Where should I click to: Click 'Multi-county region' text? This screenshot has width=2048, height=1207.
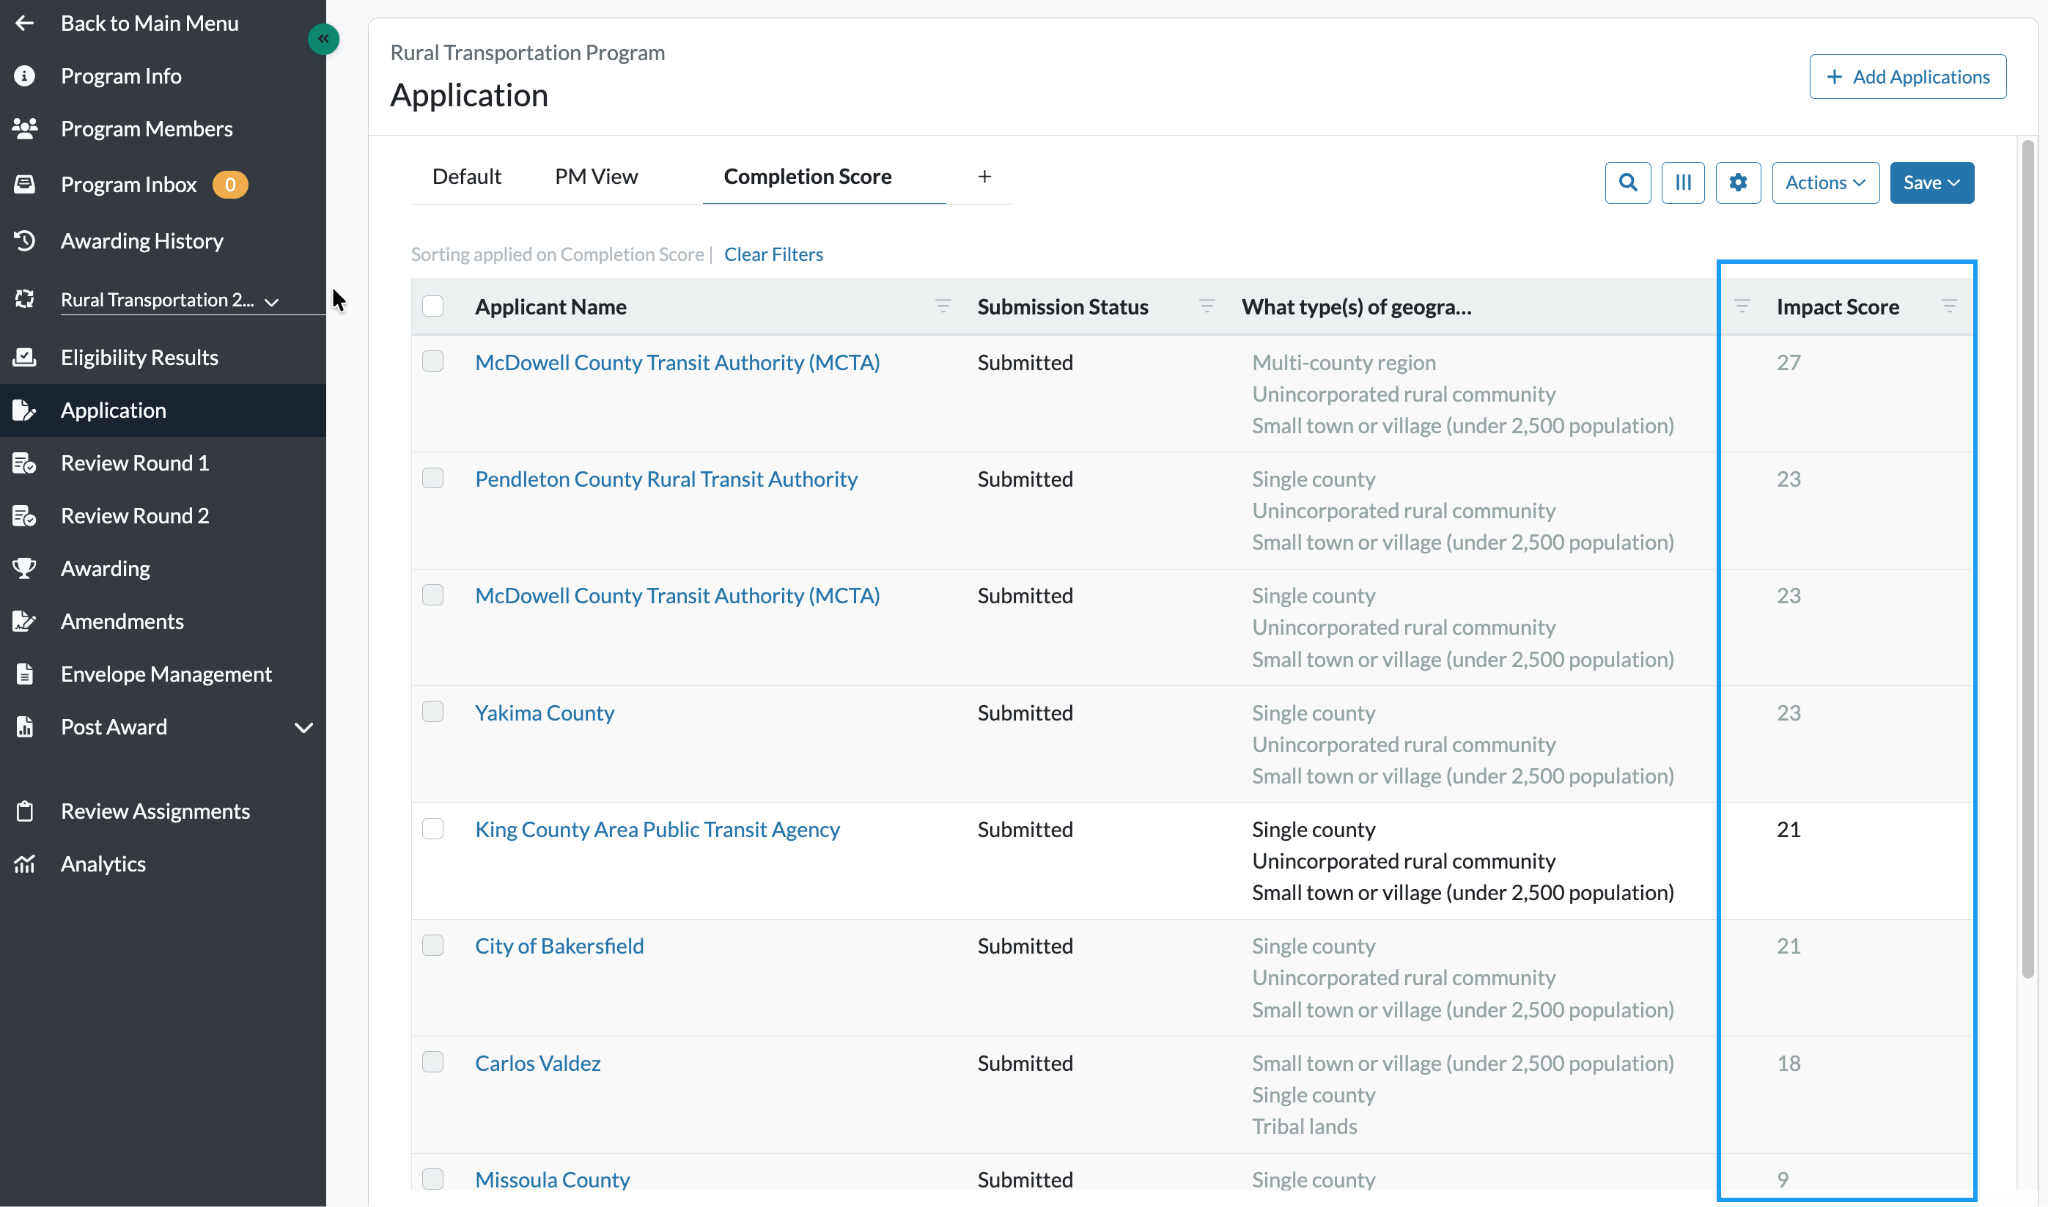[1343, 362]
